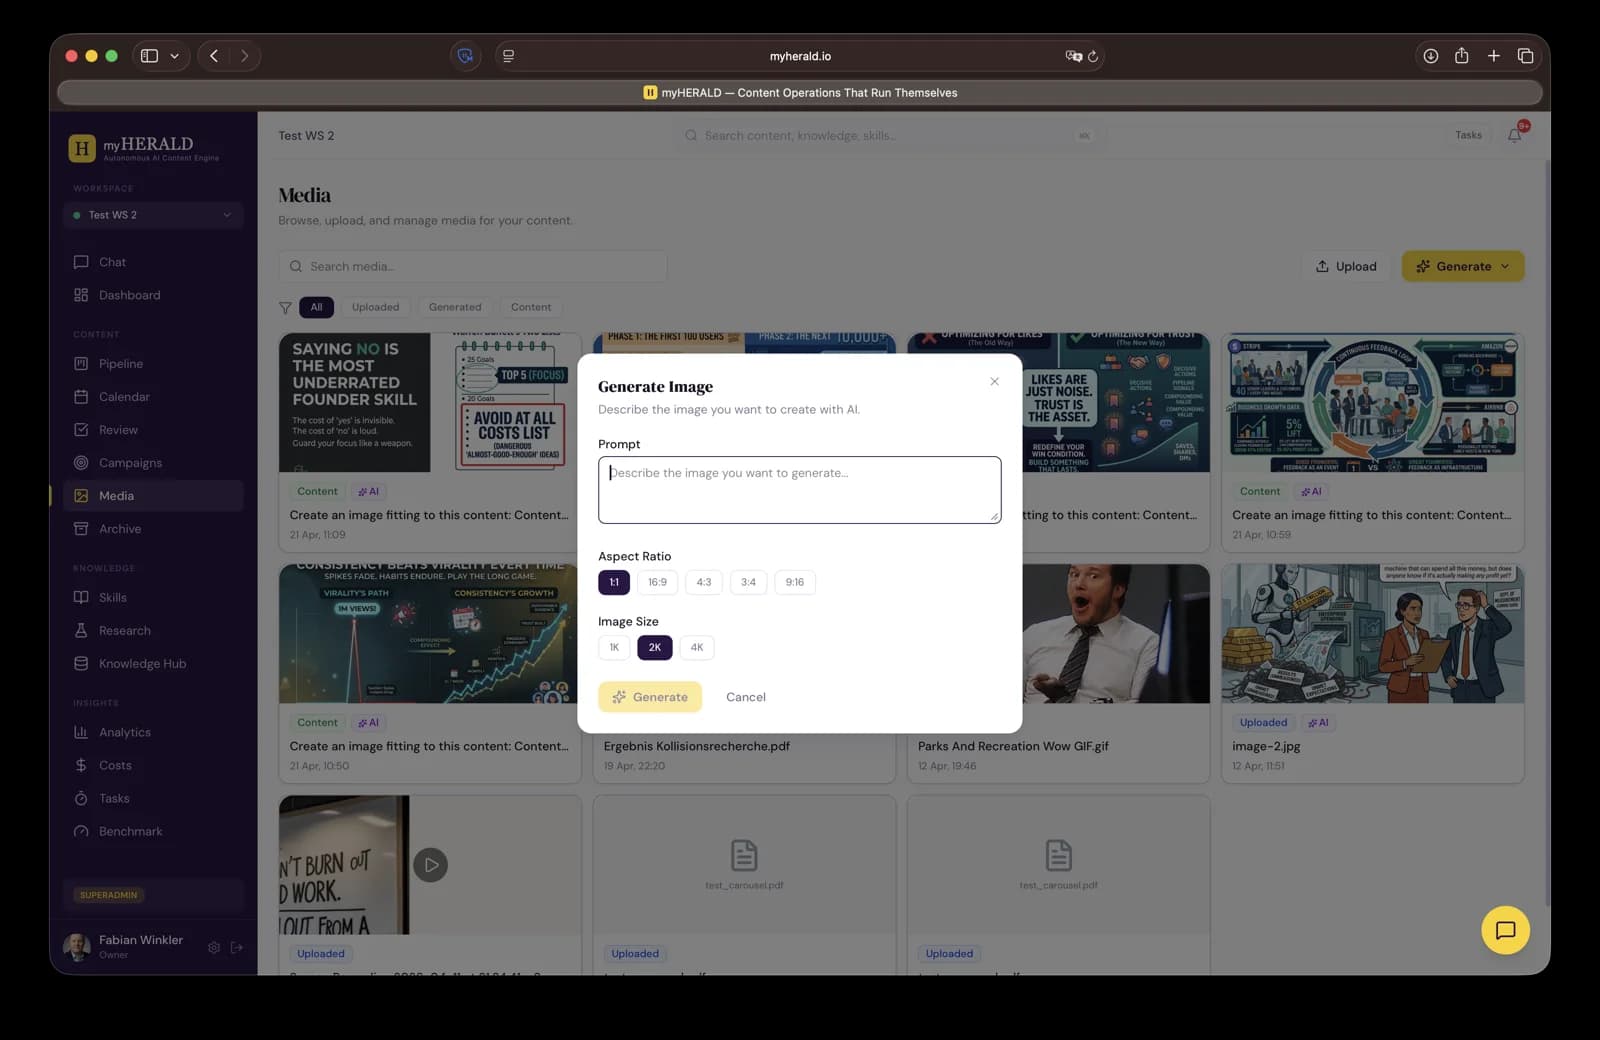This screenshot has width=1600, height=1040.
Task: Open the Archive sidebar icon
Action: point(81,529)
